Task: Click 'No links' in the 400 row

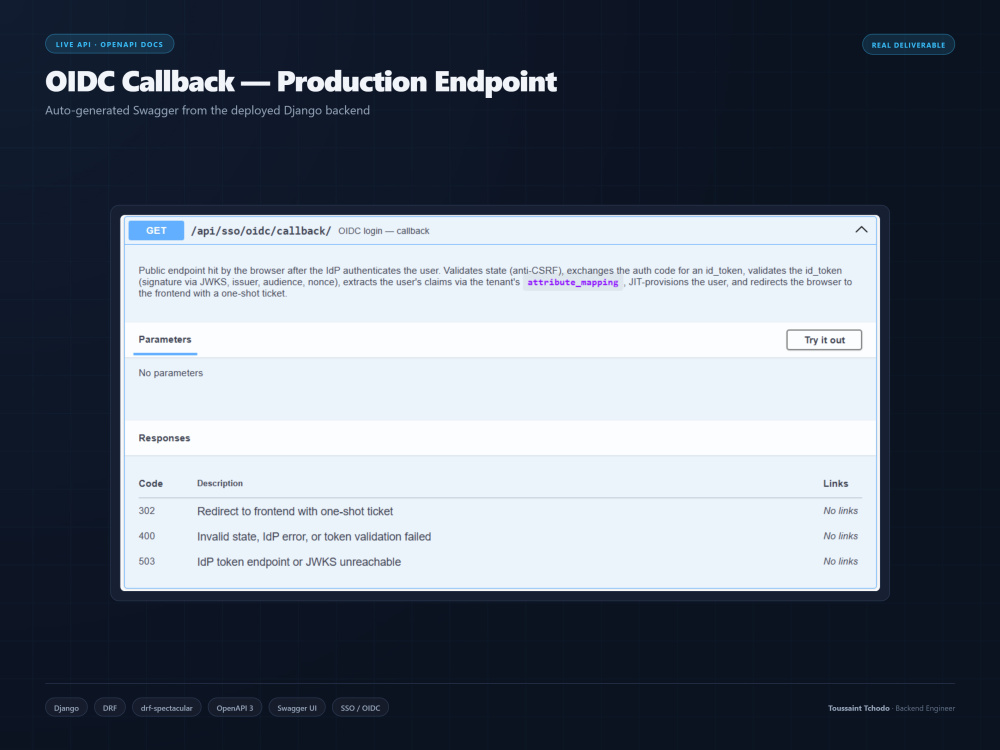Action: pyautogui.click(x=841, y=536)
